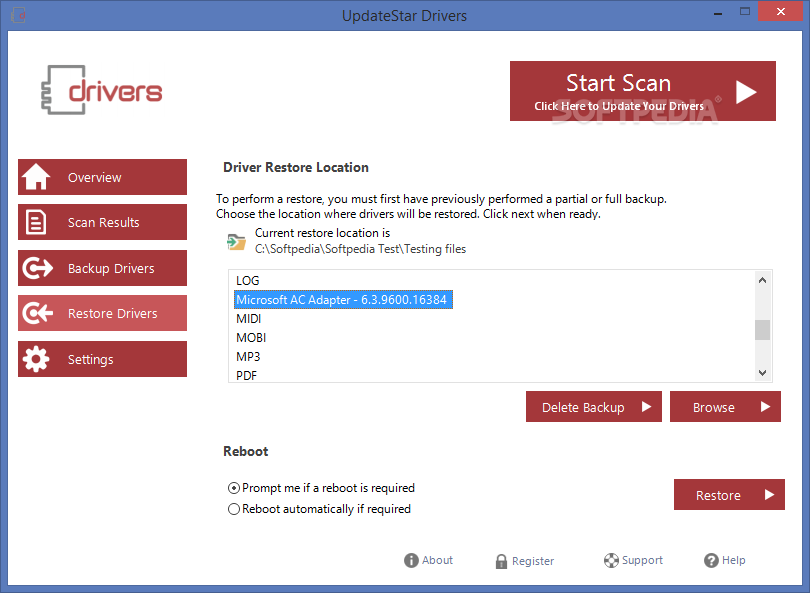
Task: Click the path 'C:\Softpedia\Softpedia Test\Testing files'
Action: tap(361, 249)
